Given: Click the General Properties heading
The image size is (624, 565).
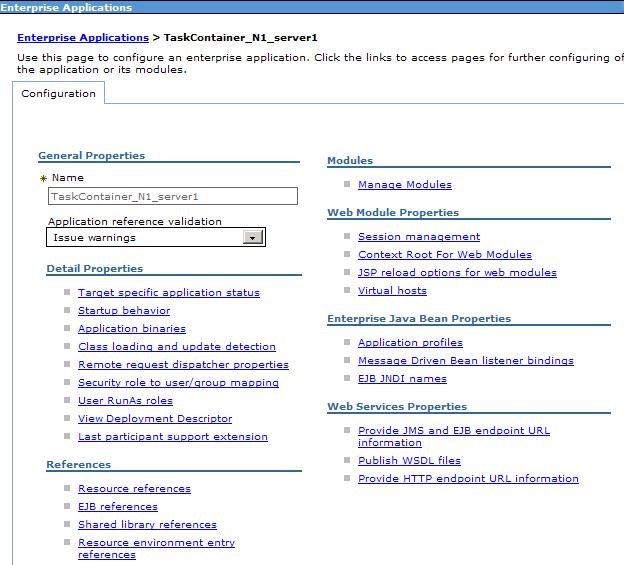Looking at the screenshot, I should pyautogui.click(x=92, y=156).
